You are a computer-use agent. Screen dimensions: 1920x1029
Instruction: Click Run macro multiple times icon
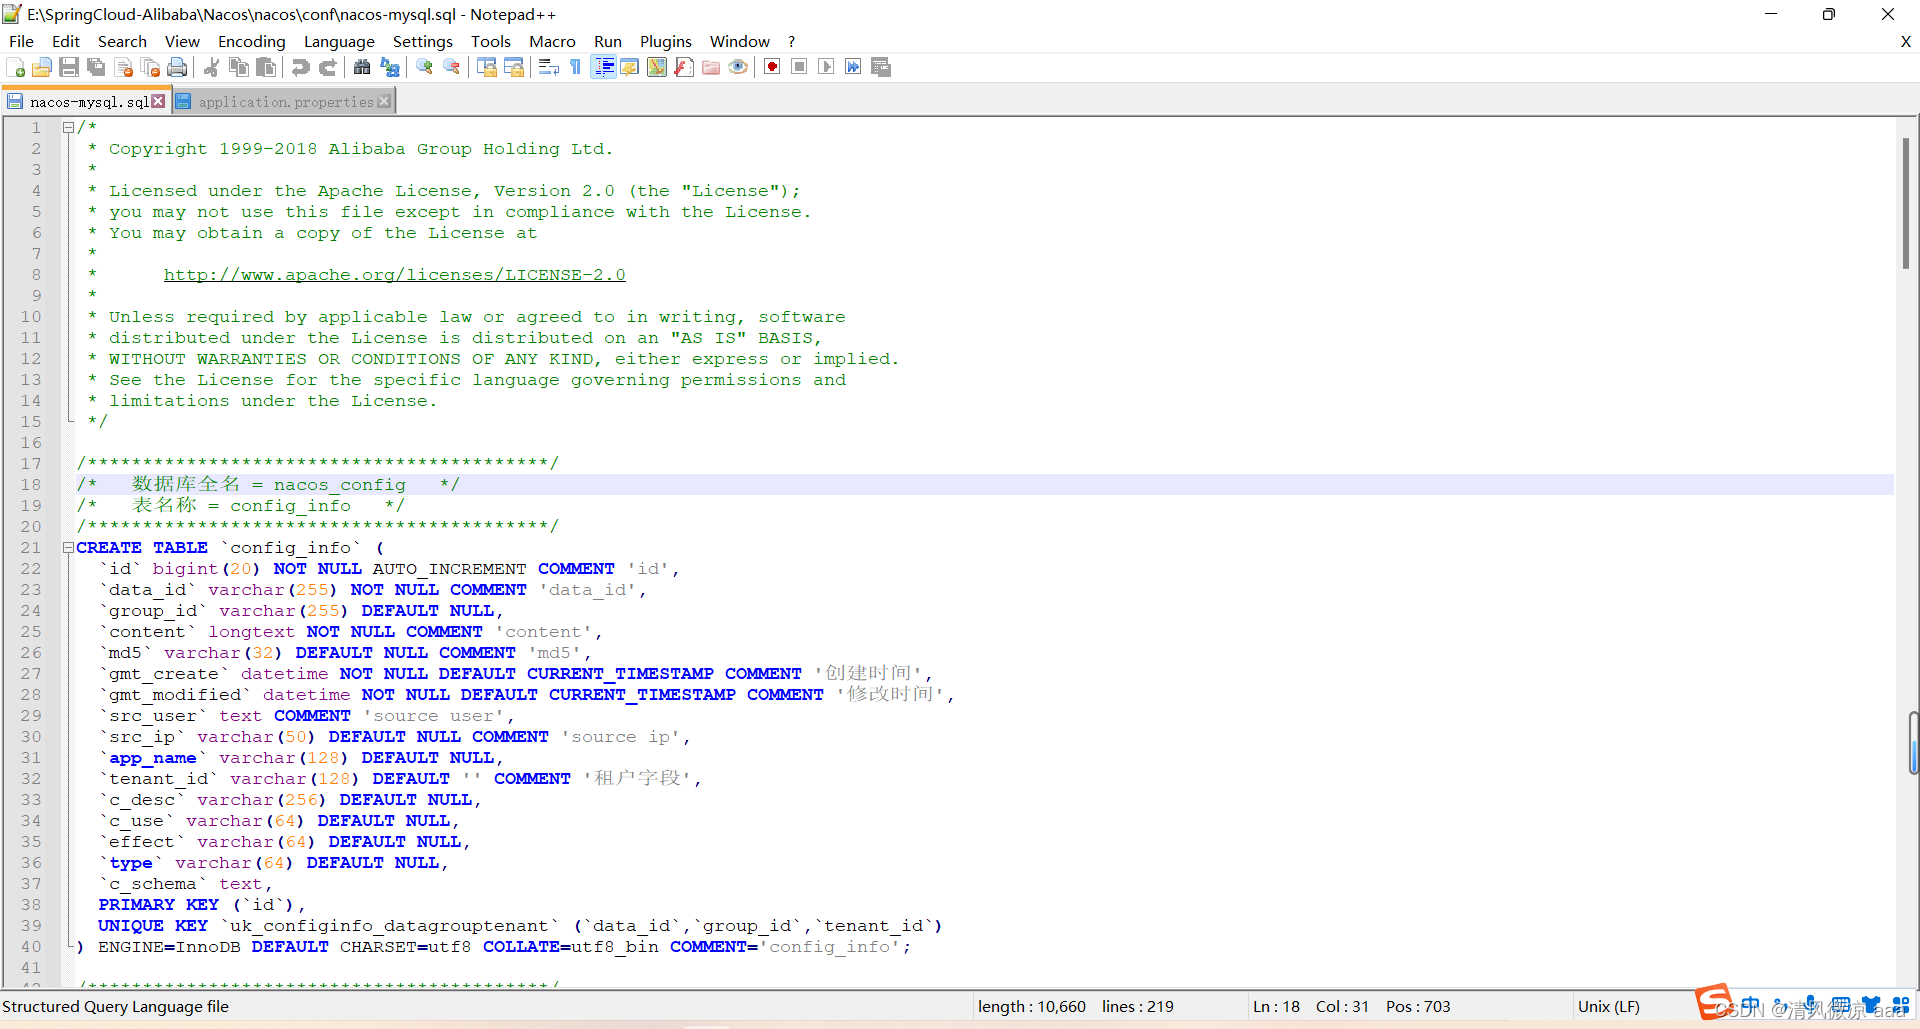coord(853,67)
